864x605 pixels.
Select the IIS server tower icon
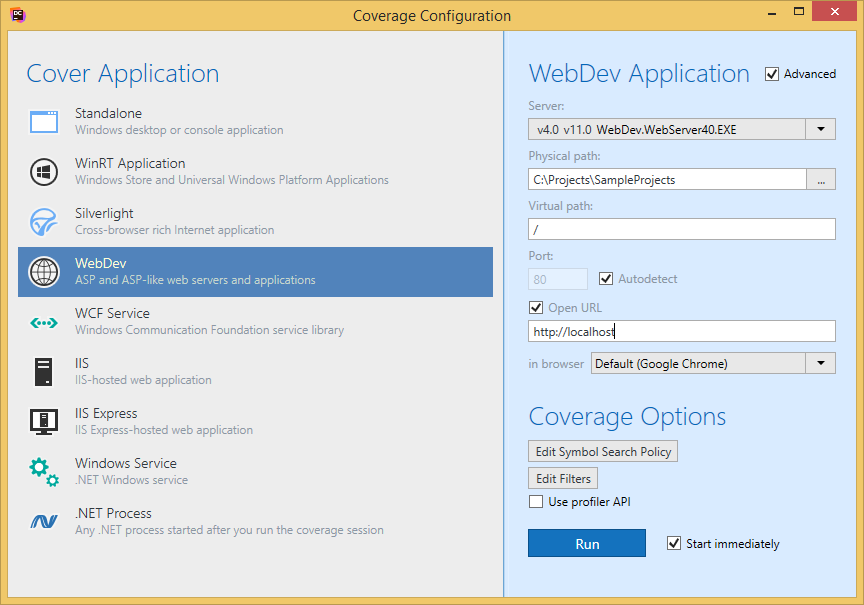(x=44, y=372)
